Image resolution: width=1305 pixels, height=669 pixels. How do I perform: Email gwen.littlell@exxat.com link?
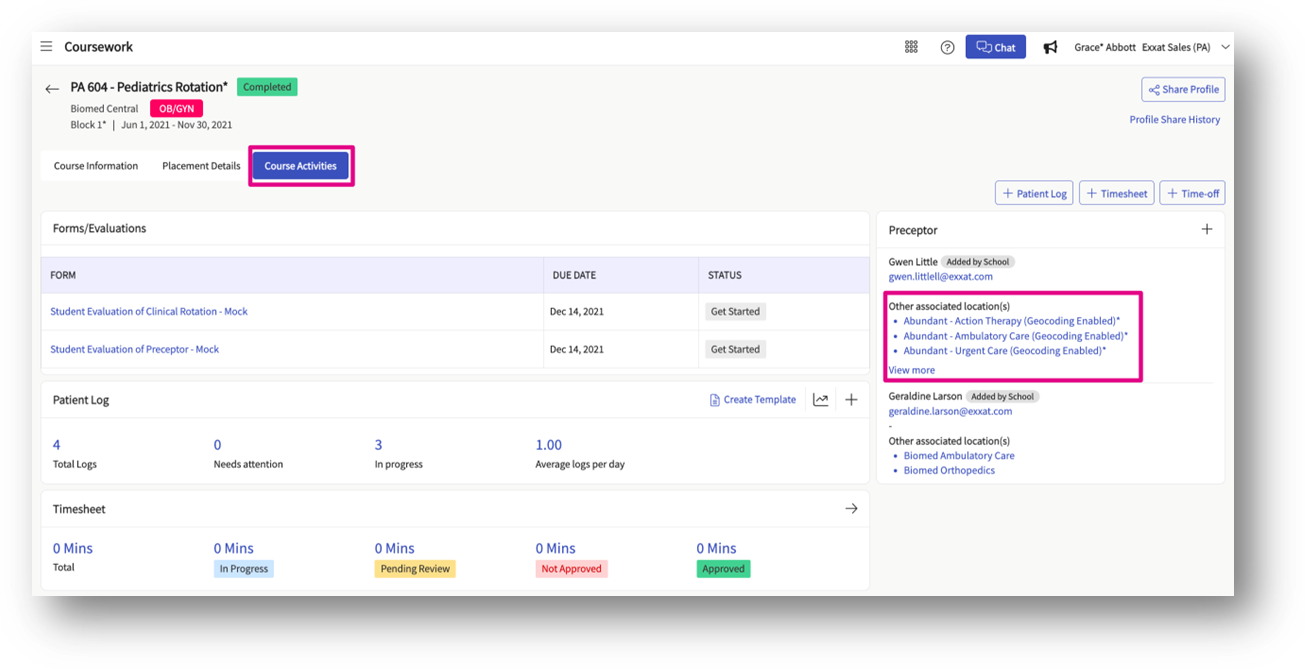click(941, 276)
